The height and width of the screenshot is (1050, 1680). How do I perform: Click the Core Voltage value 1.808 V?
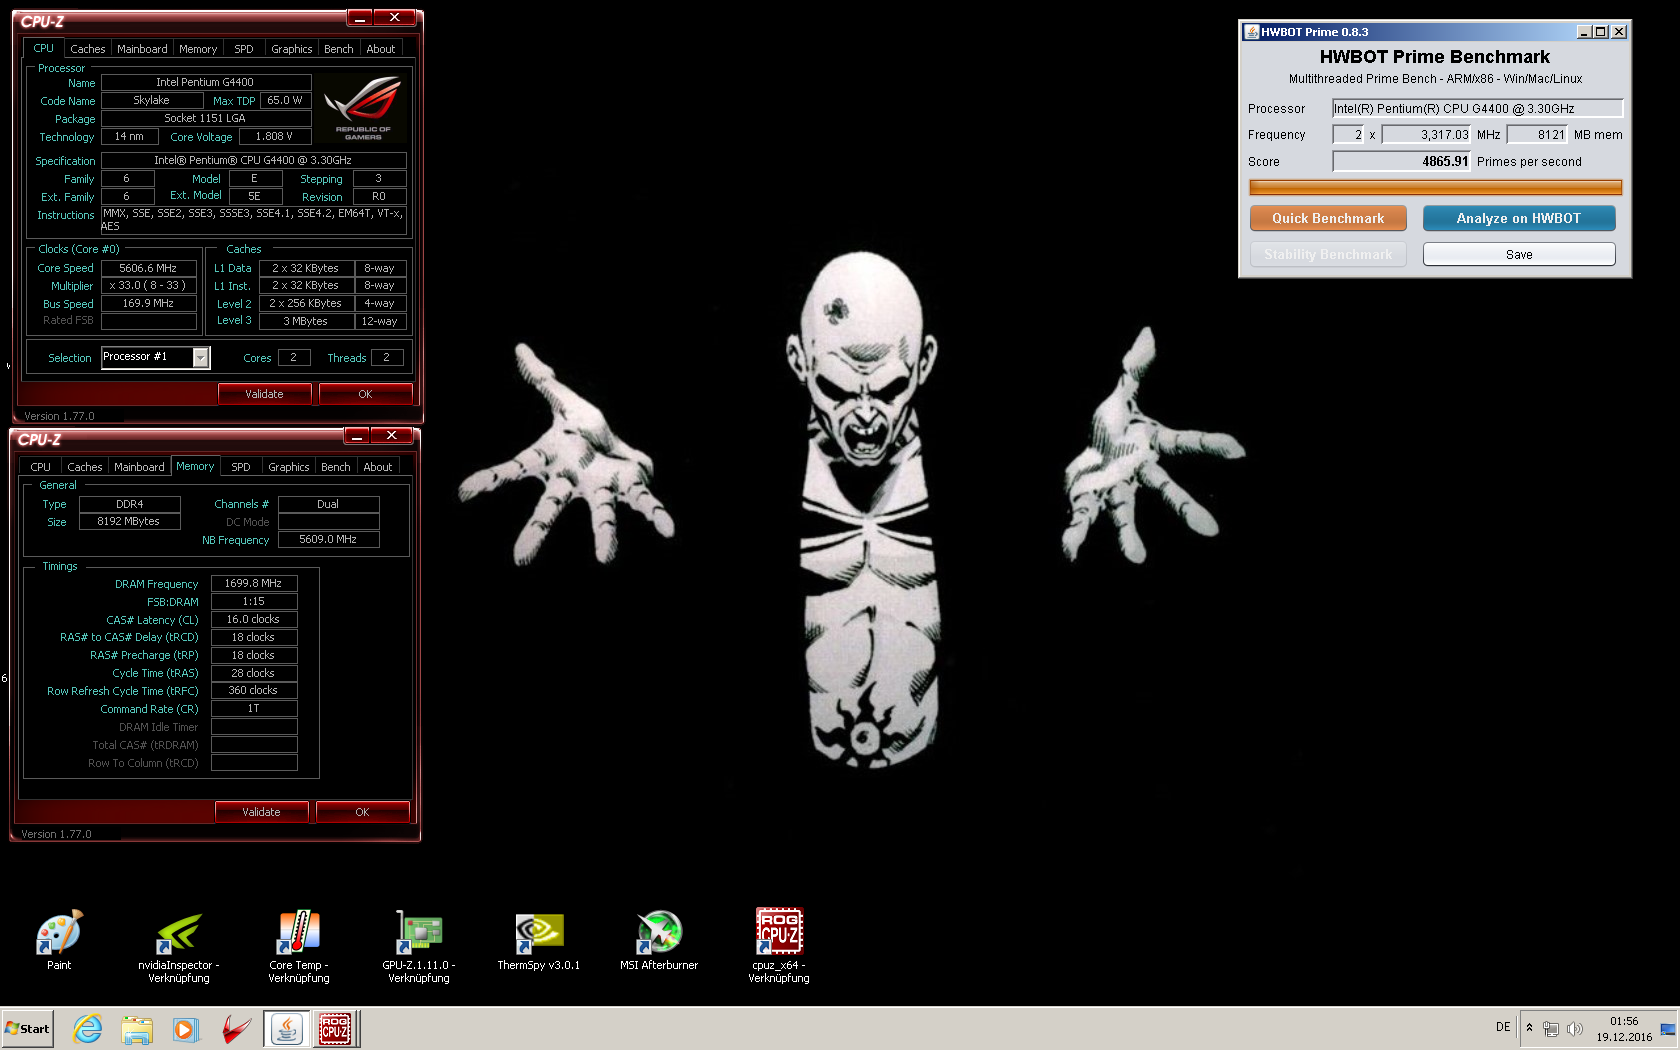274,136
